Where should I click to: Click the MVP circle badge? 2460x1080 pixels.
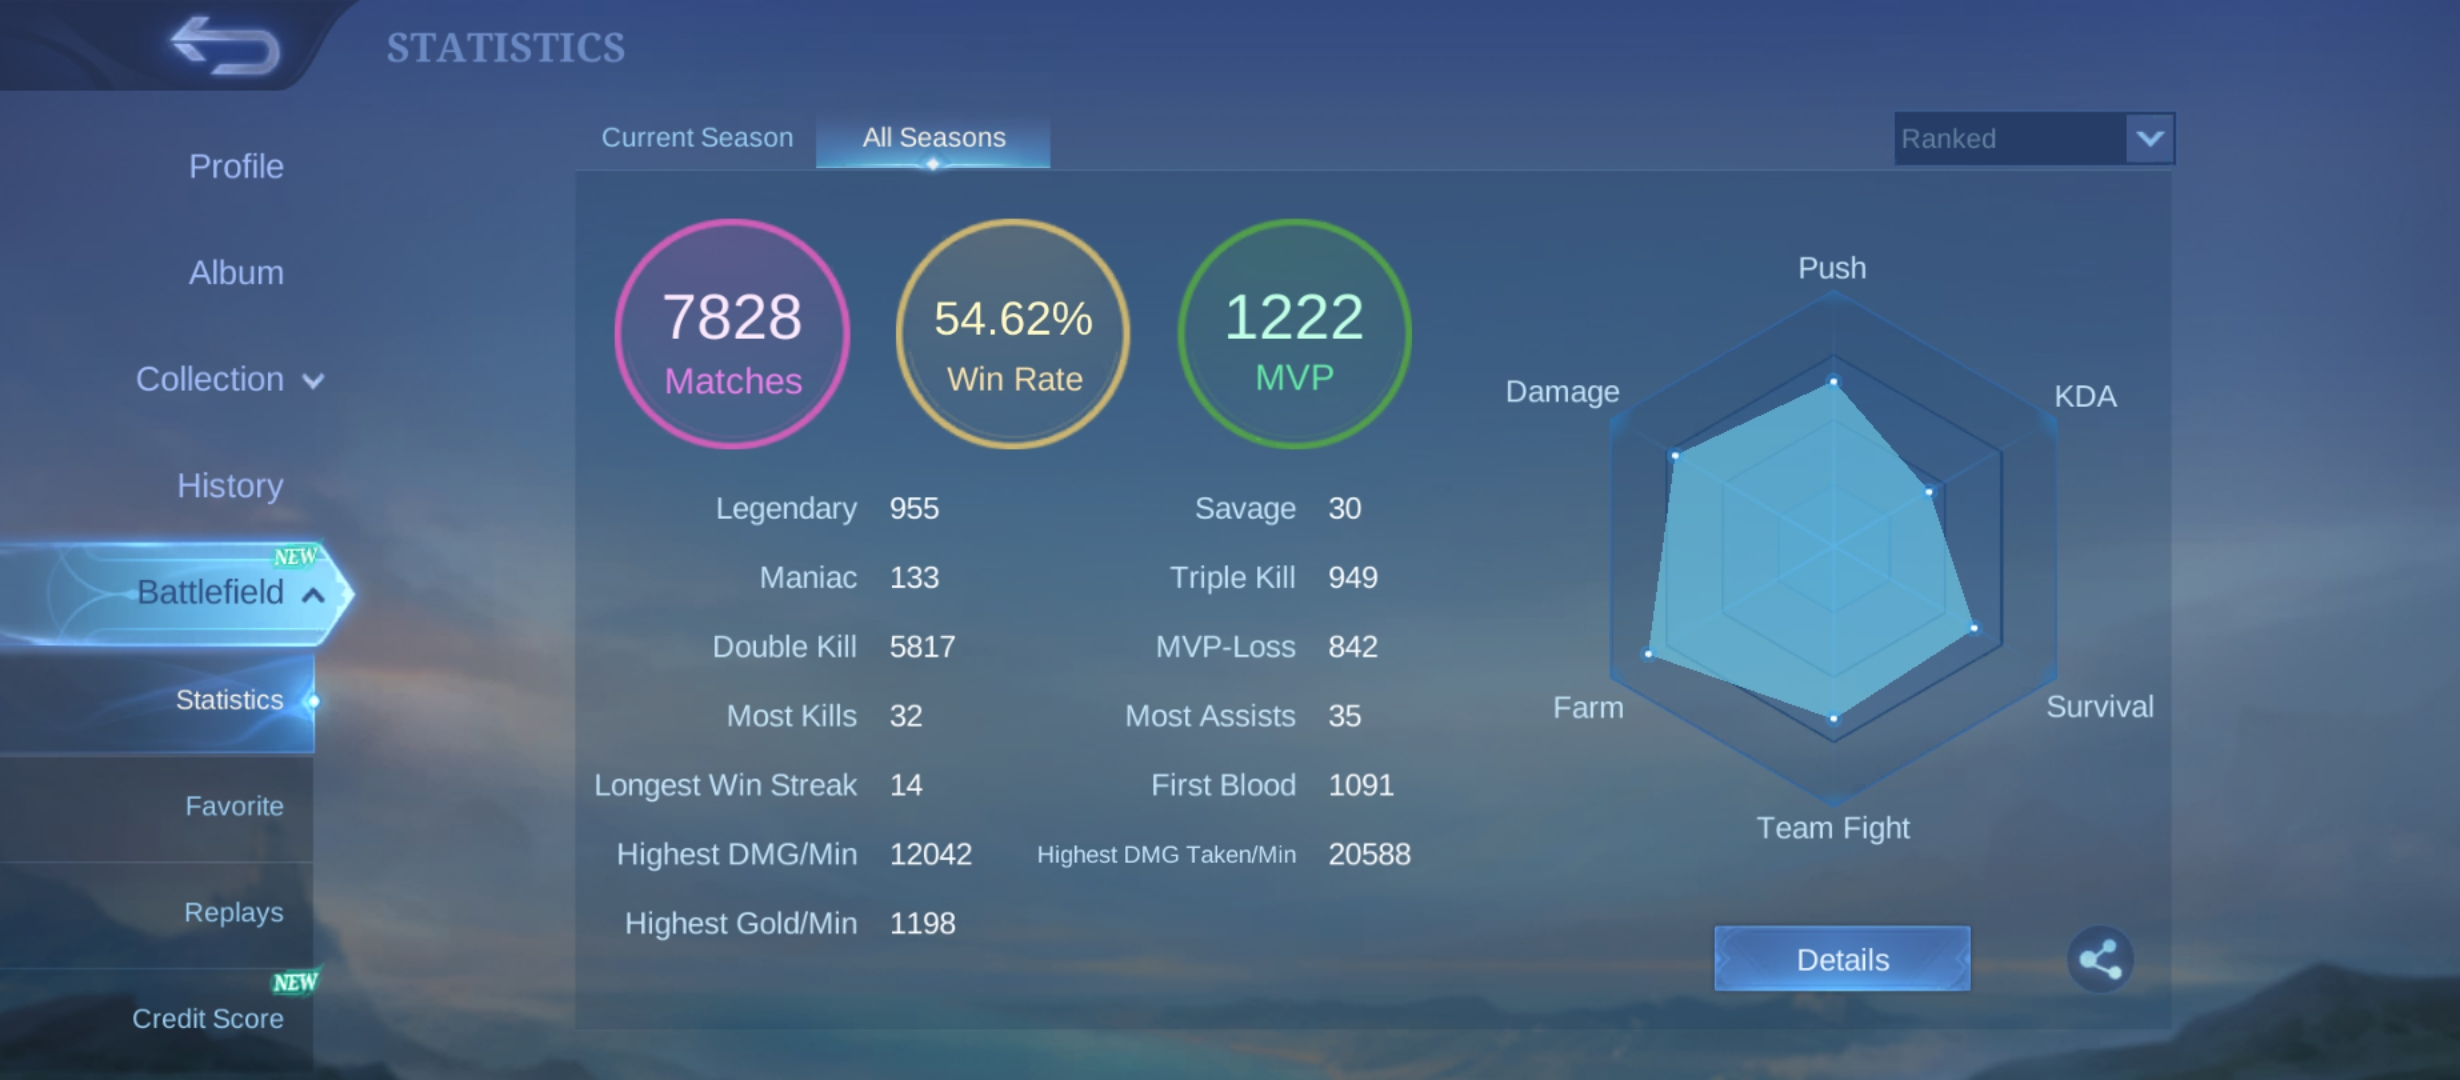1294,334
